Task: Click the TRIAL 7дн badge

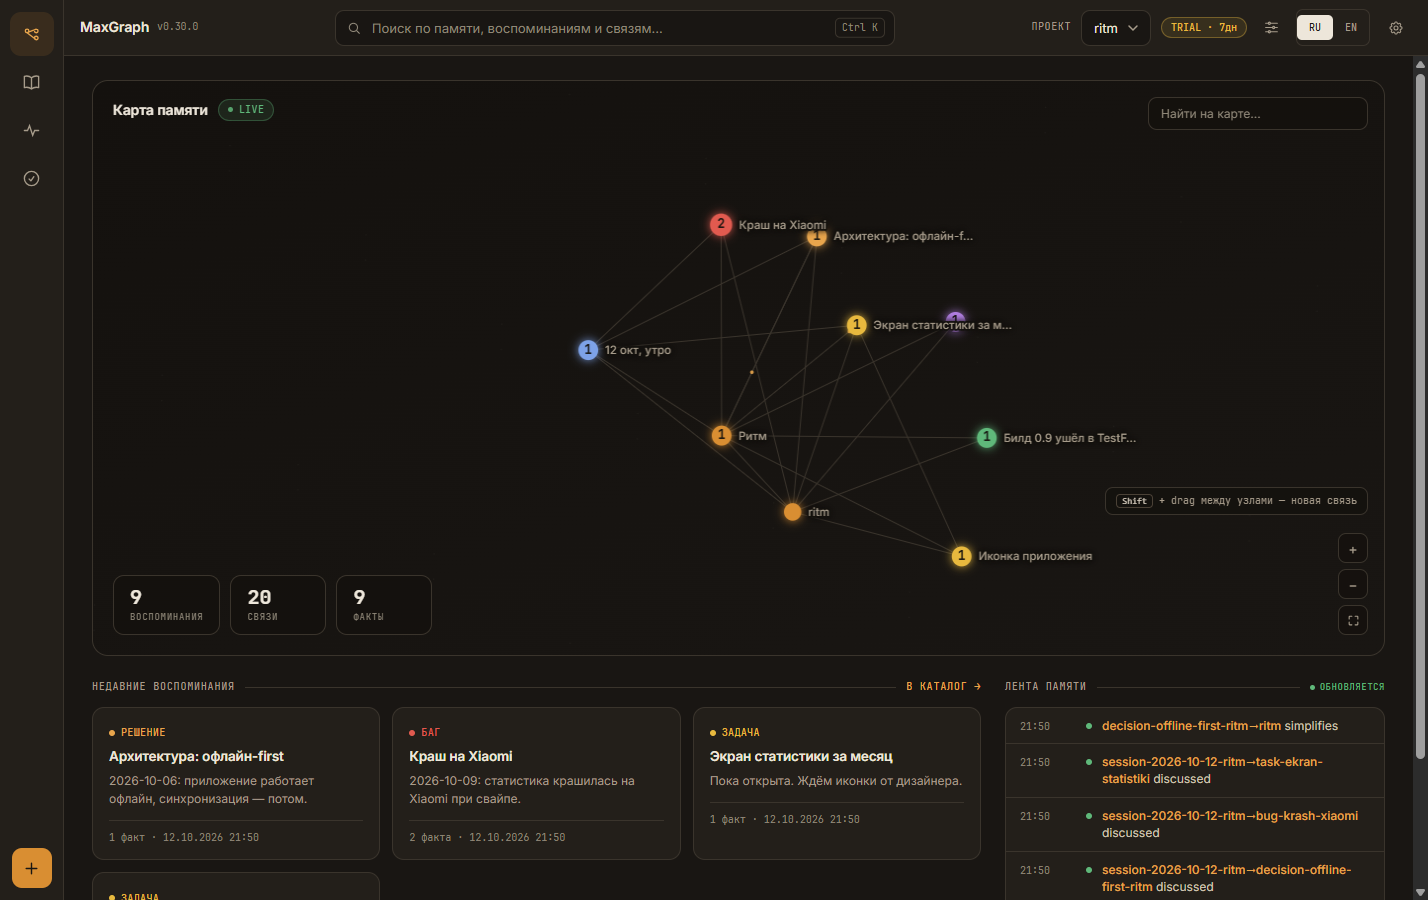Action: pyautogui.click(x=1204, y=28)
